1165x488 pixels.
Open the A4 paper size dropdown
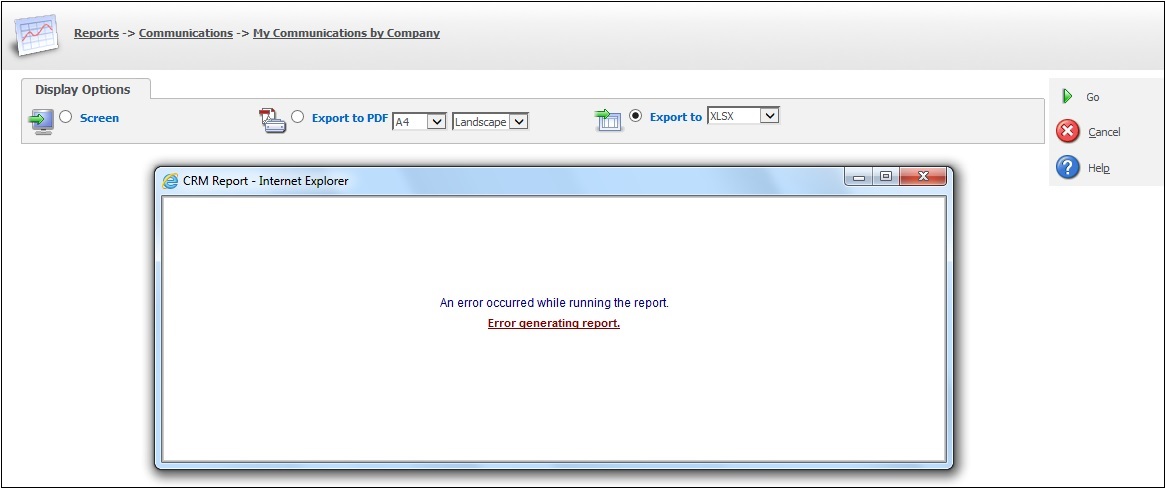click(419, 121)
